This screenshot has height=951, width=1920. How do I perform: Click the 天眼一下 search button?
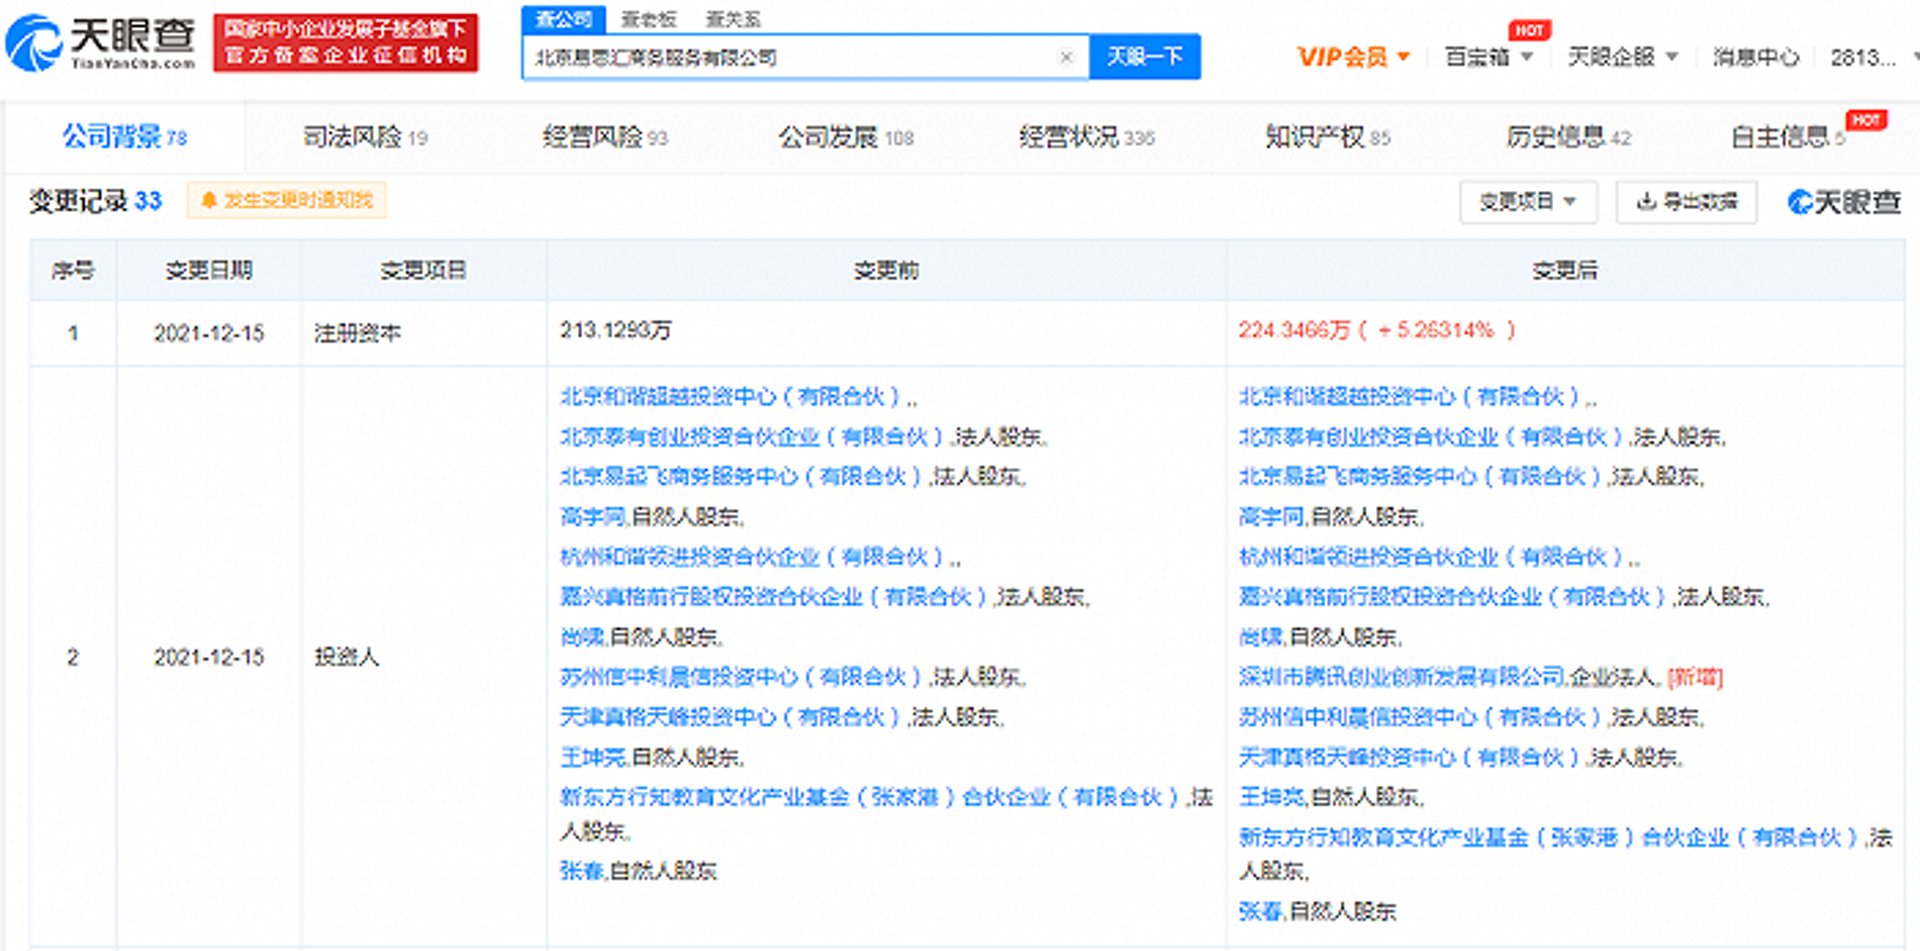point(1144,57)
